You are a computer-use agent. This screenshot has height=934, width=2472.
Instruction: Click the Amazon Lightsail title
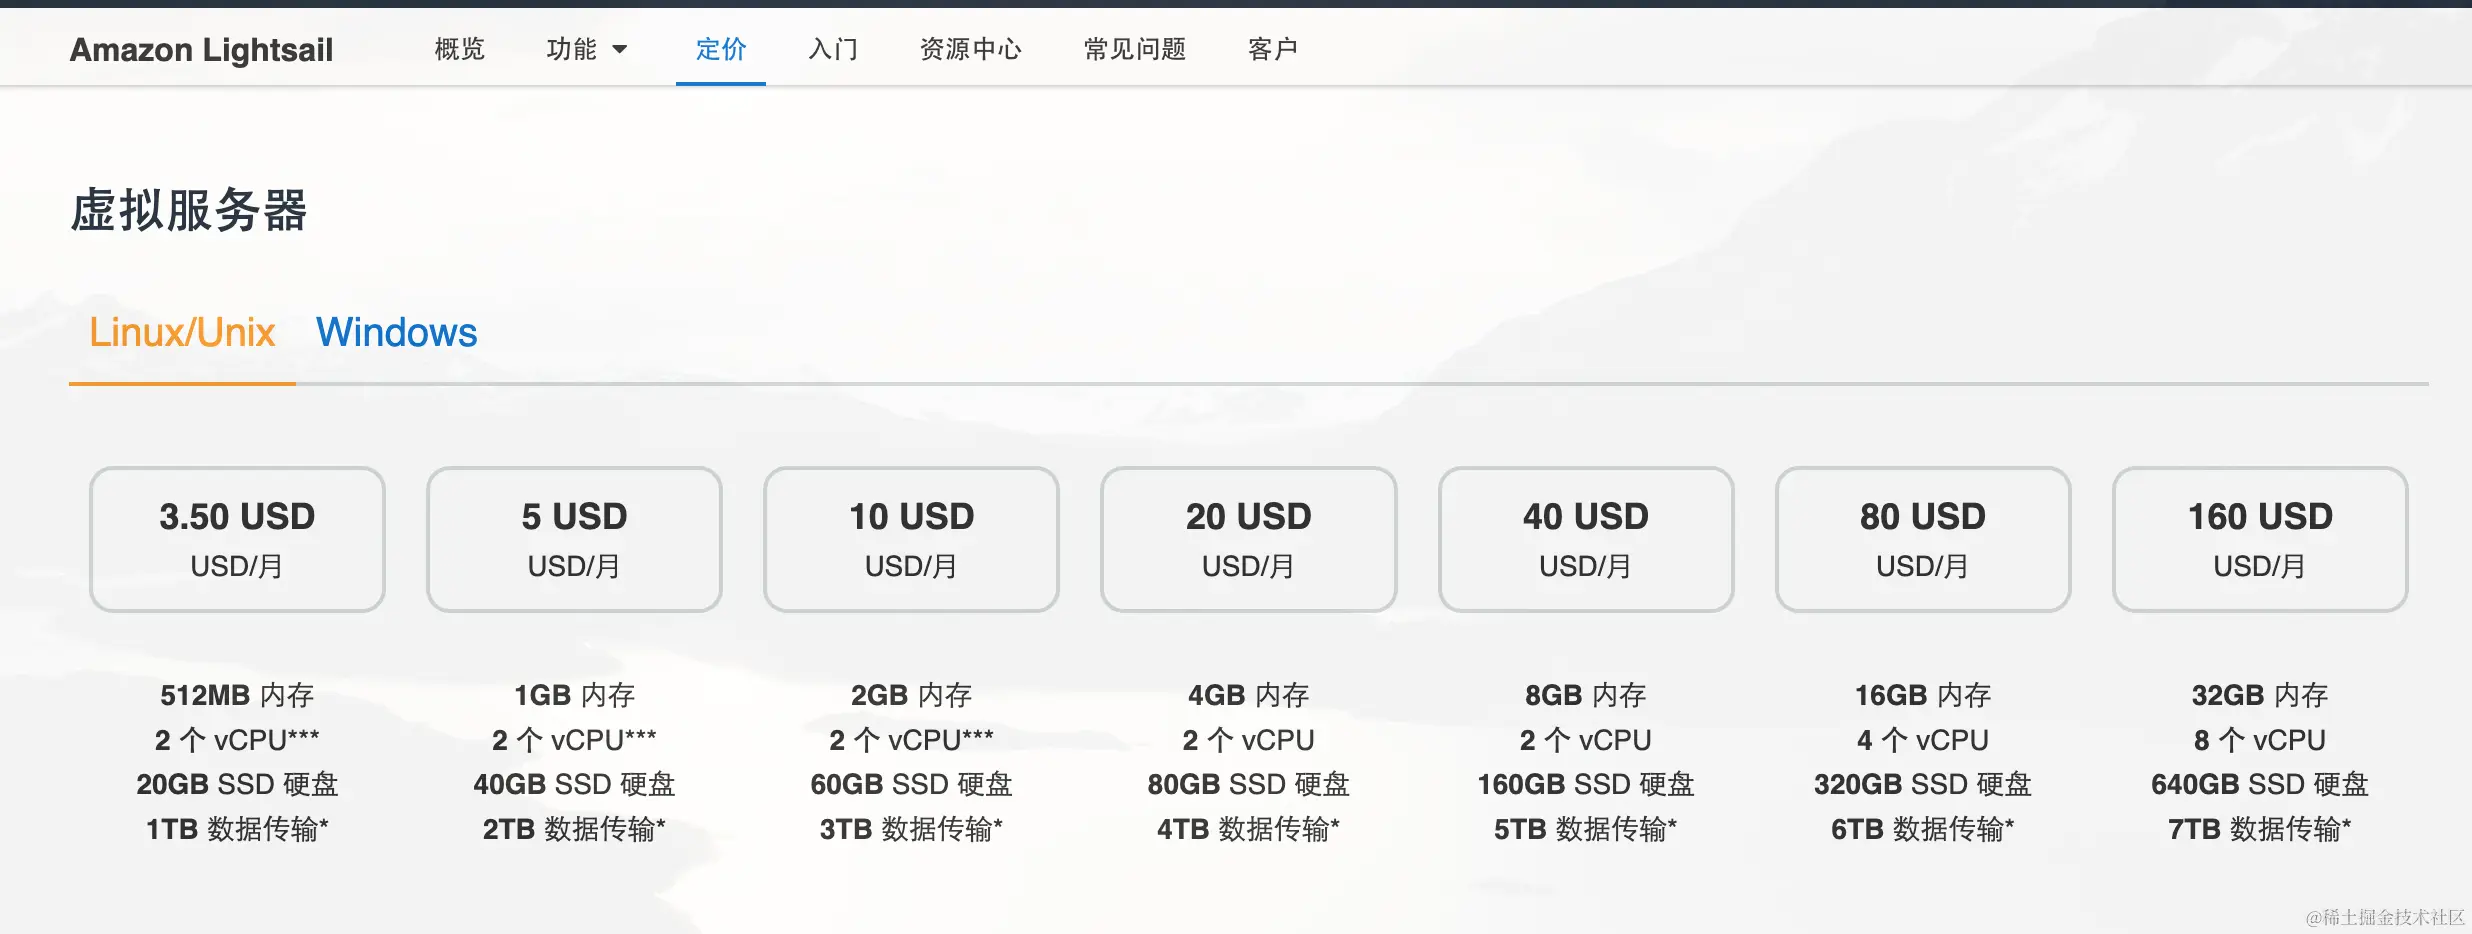pyautogui.click(x=201, y=49)
